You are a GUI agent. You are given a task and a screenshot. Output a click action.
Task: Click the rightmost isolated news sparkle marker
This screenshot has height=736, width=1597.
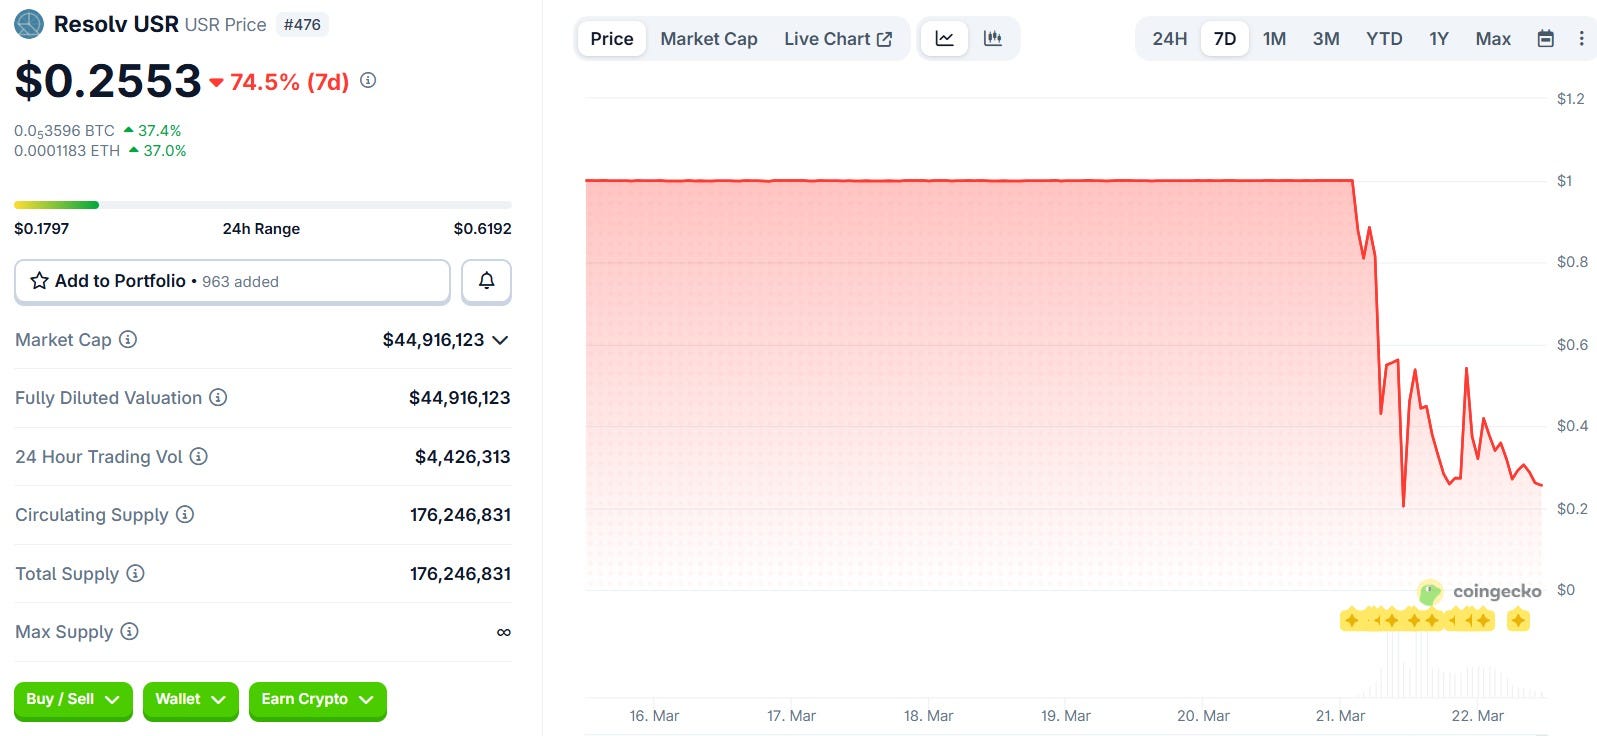pyautogui.click(x=1518, y=620)
